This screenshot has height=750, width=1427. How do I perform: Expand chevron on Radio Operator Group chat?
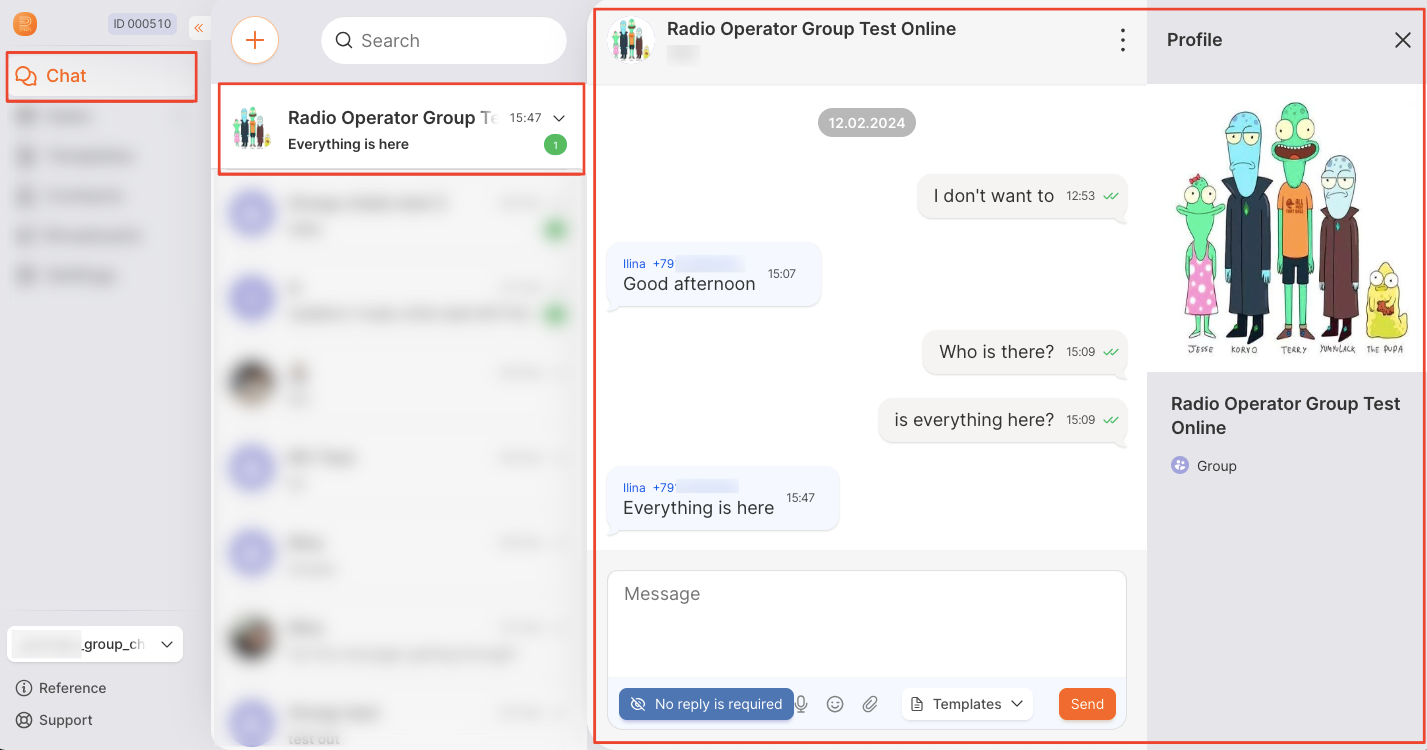click(x=559, y=118)
